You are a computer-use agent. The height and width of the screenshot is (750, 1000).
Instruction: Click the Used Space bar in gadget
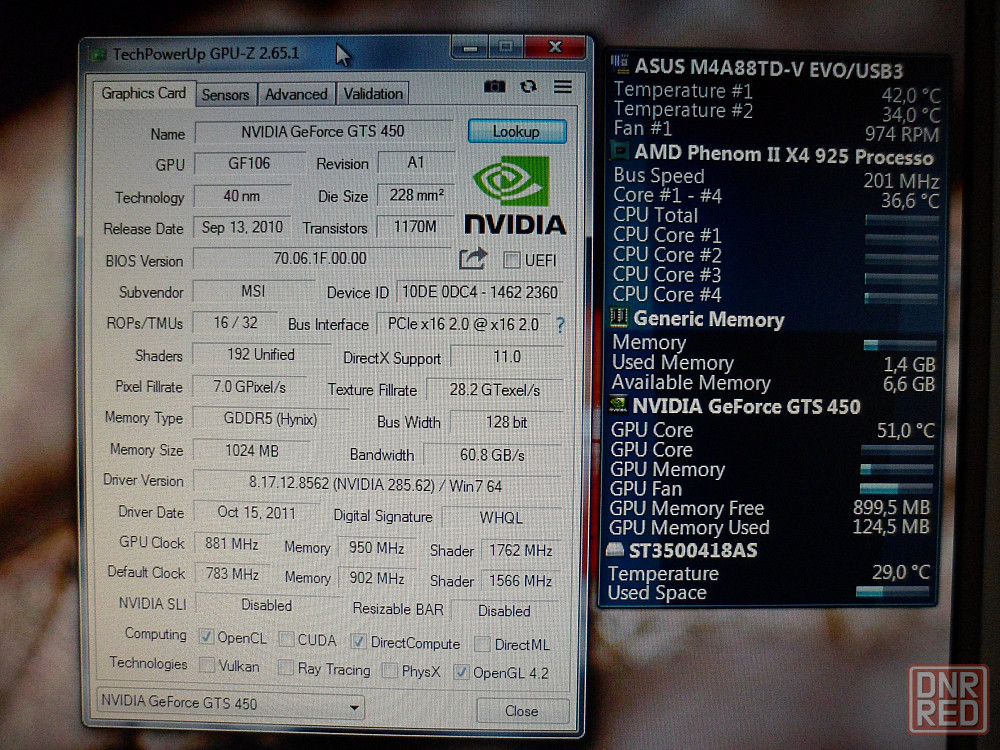892,592
